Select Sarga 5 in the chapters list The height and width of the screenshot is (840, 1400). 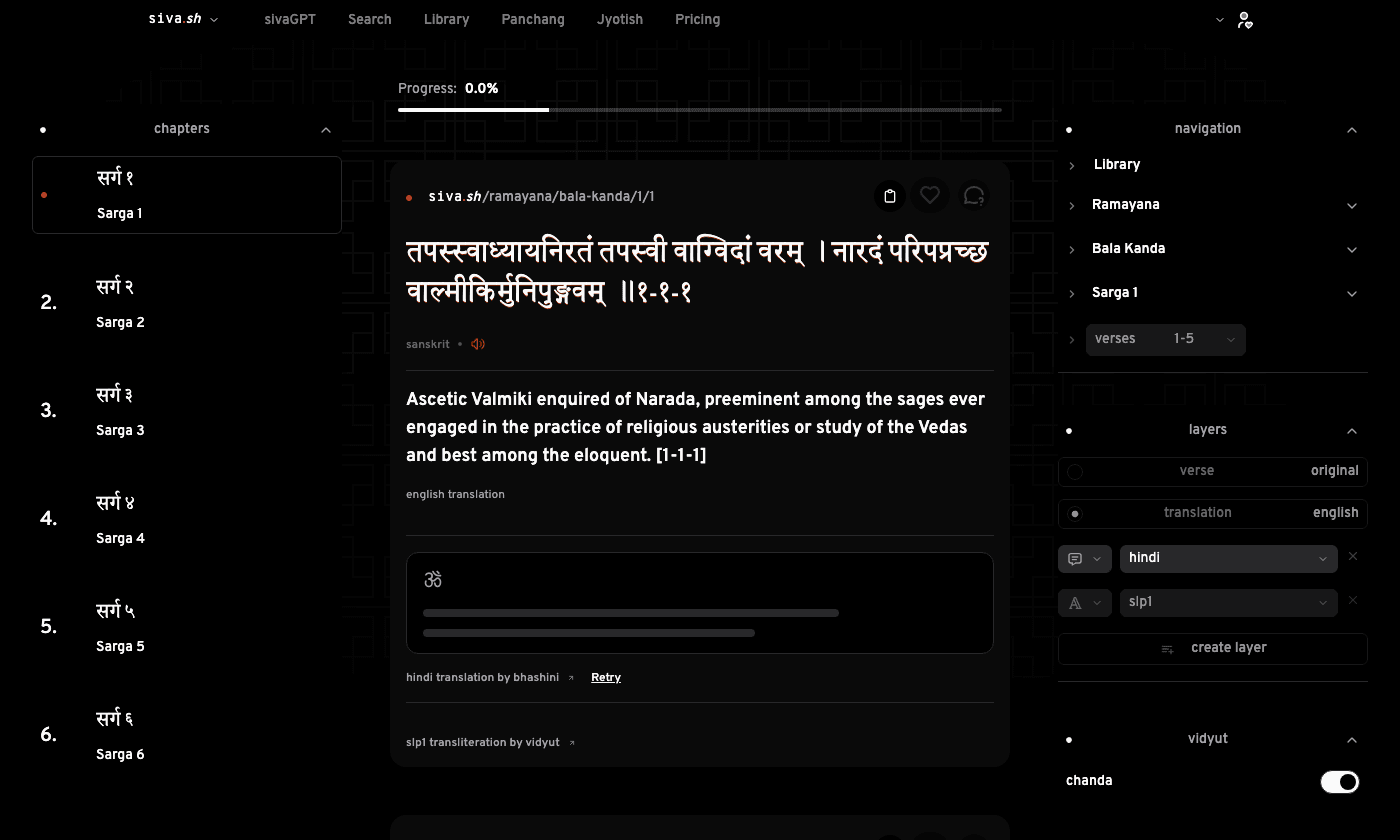[x=187, y=628]
